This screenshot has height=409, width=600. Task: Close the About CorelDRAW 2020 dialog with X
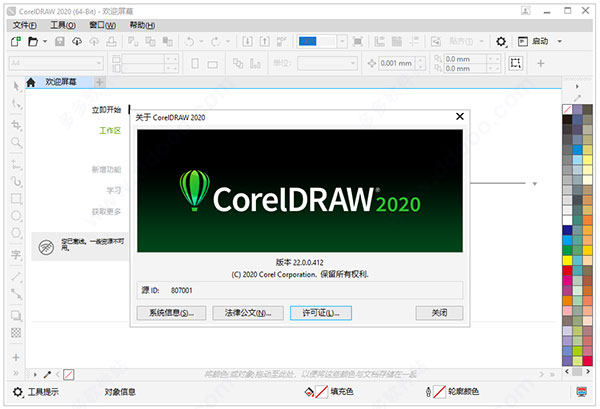pos(460,116)
